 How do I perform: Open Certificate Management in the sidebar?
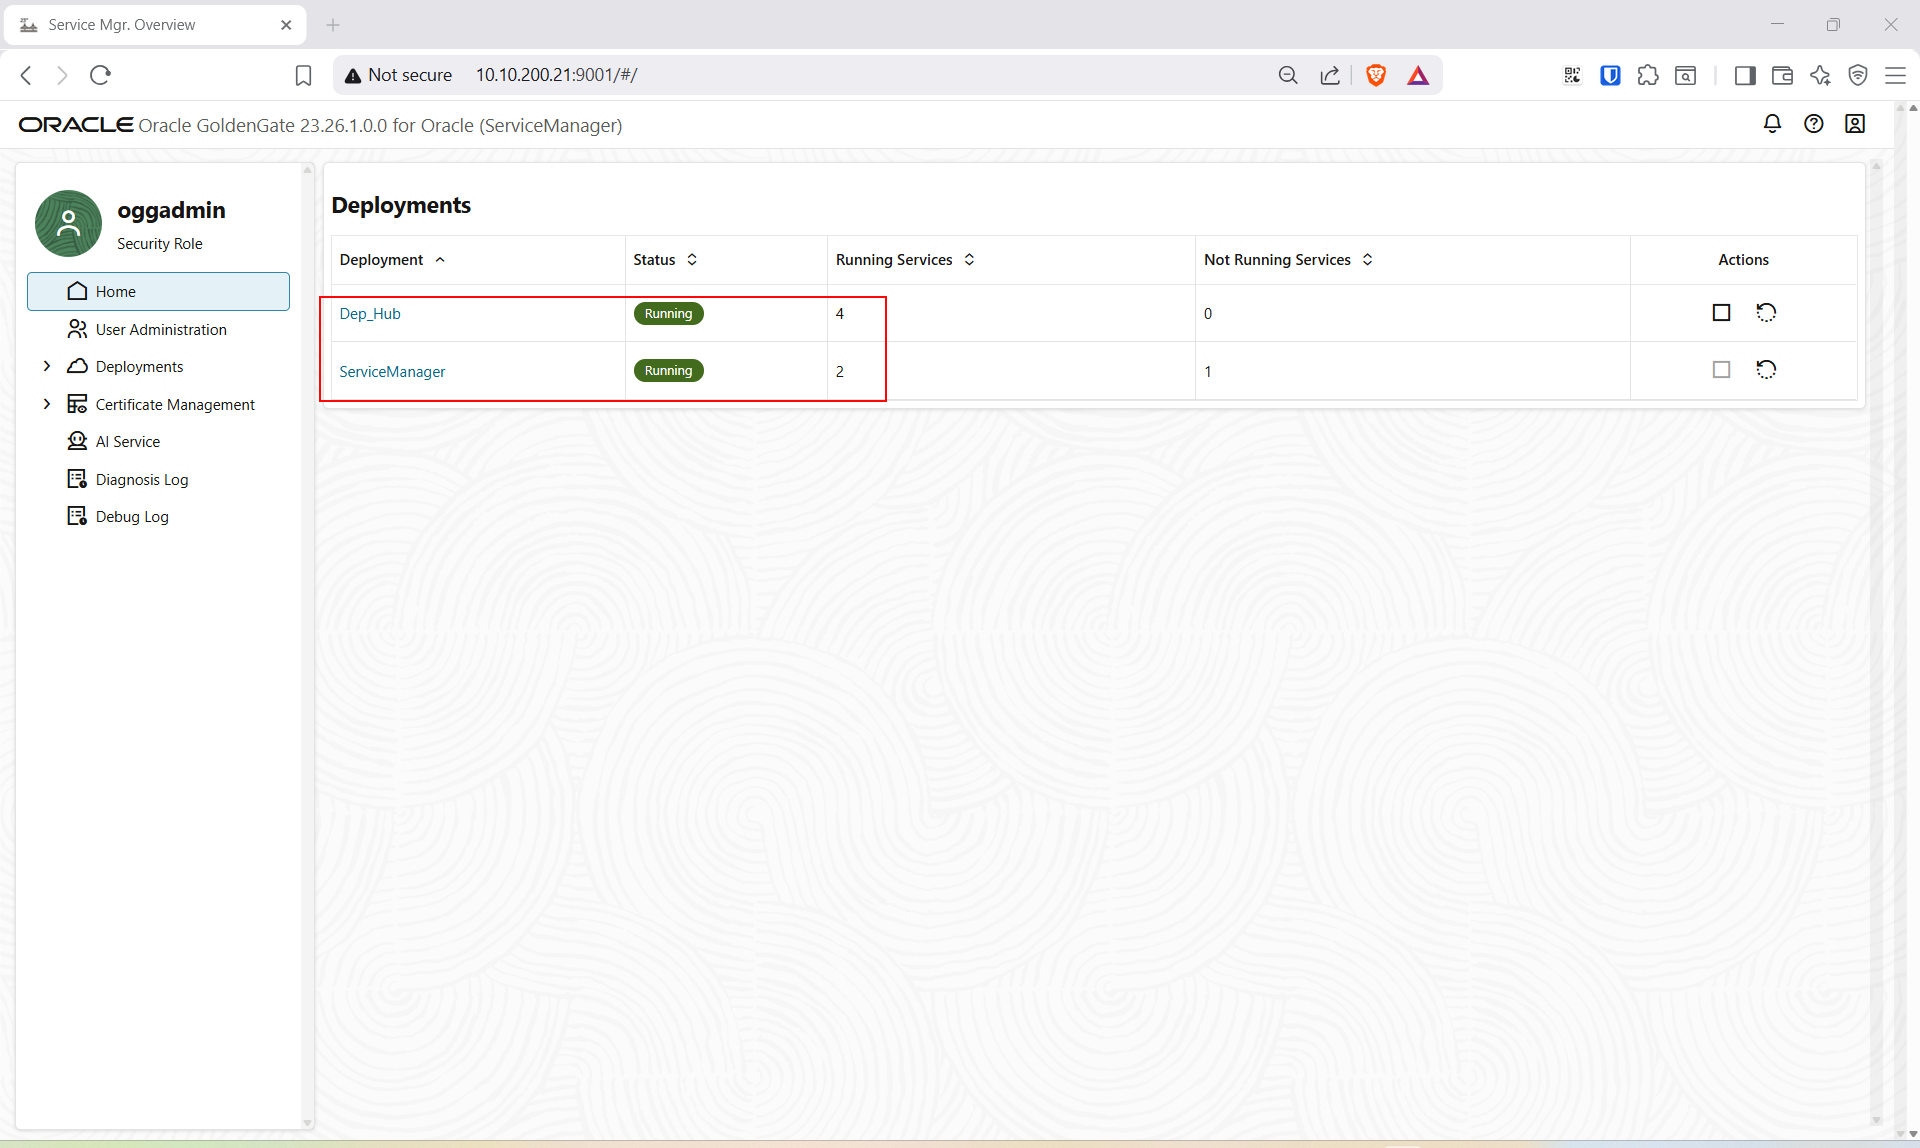[175, 404]
